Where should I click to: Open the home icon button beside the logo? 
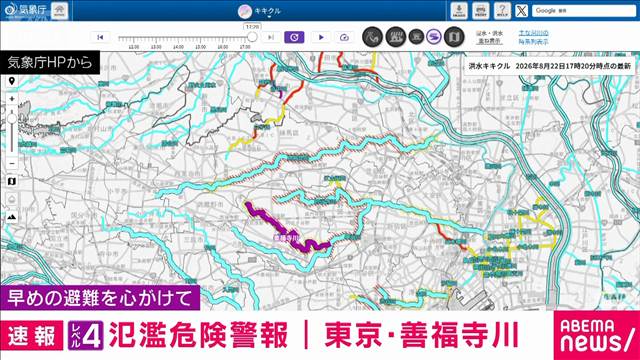pyautogui.click(x=60, y=10)
